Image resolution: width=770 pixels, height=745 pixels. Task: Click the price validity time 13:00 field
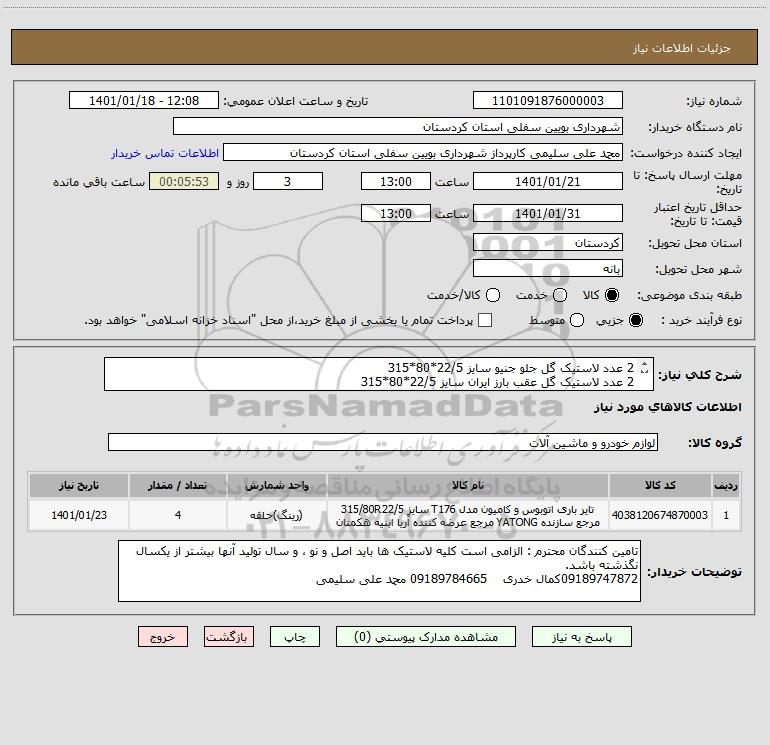[396, 213]
